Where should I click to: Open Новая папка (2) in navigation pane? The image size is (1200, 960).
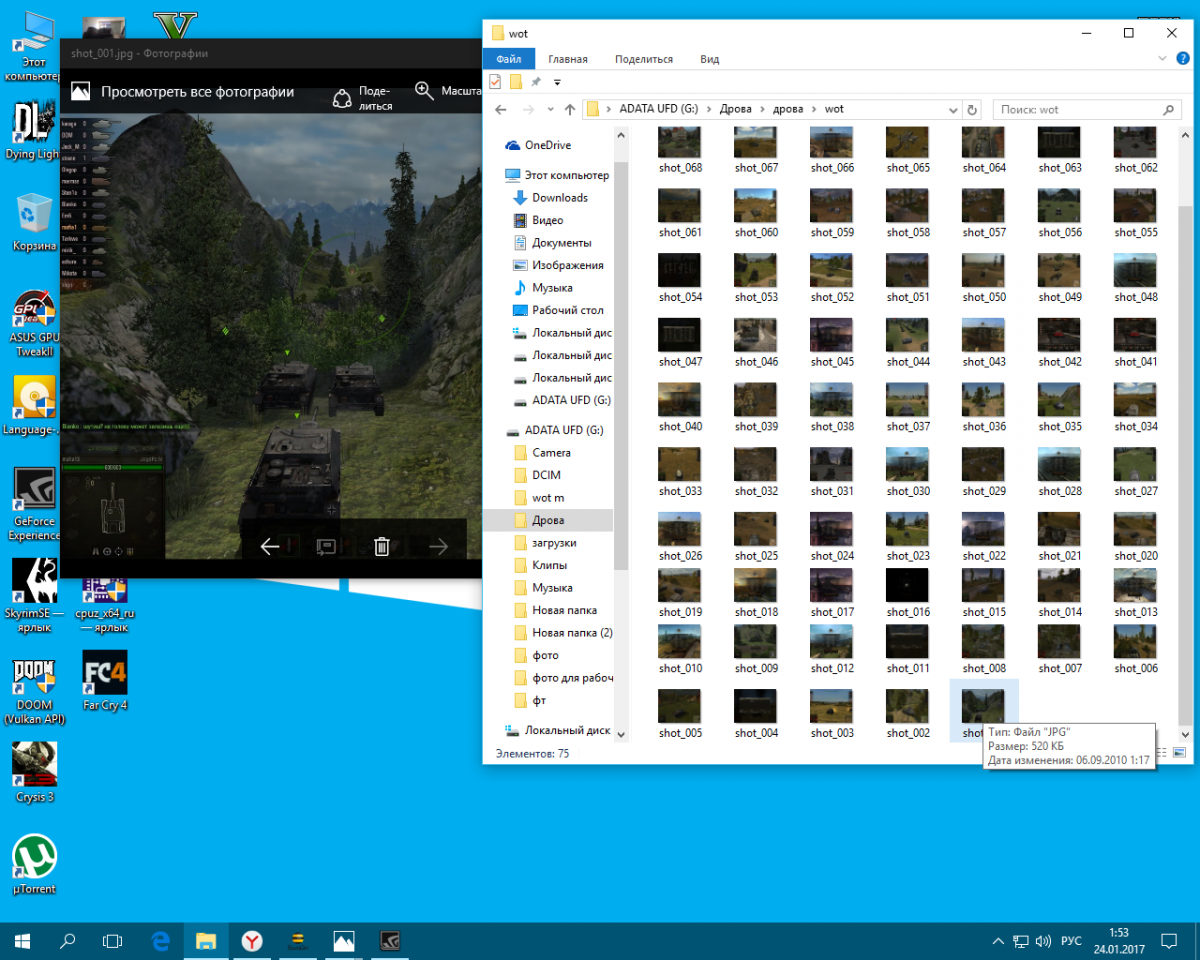pos(572,633)
